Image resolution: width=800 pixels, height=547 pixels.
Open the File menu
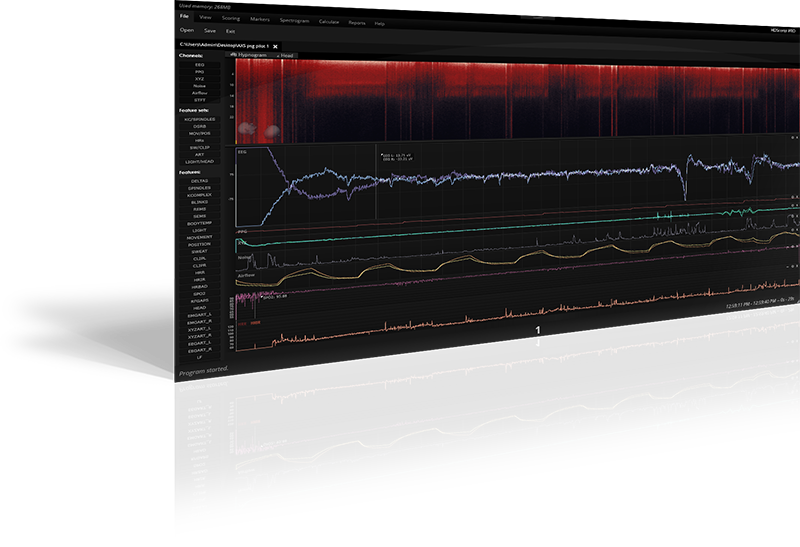pos(184,18)
